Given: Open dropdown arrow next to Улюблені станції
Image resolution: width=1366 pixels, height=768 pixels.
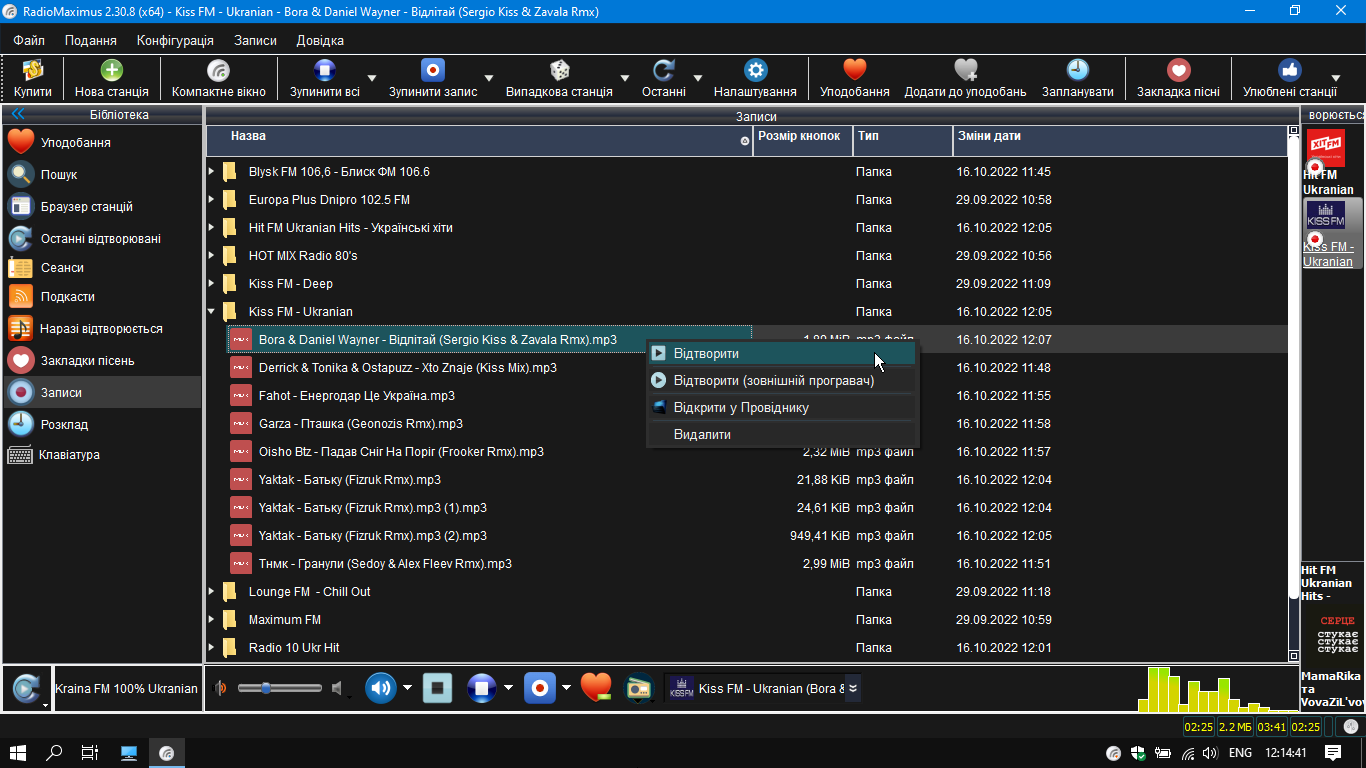Looking at the screenshot, I should click(1335, 77).
